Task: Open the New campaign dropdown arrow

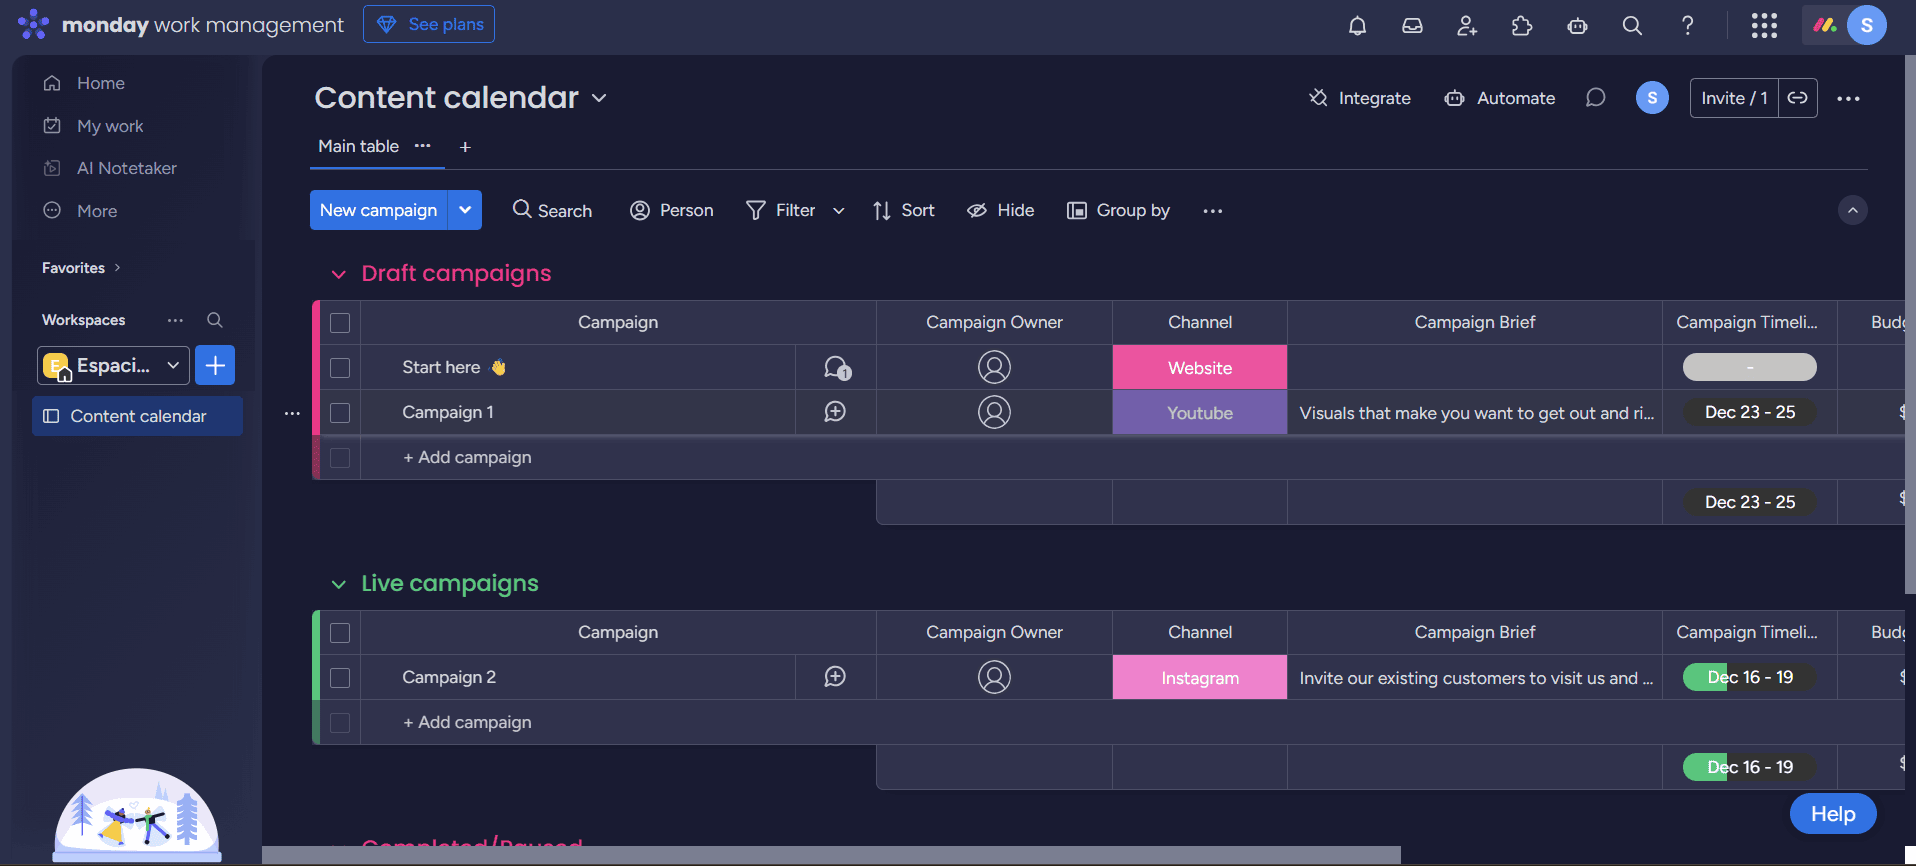Action: click(465, 210)
